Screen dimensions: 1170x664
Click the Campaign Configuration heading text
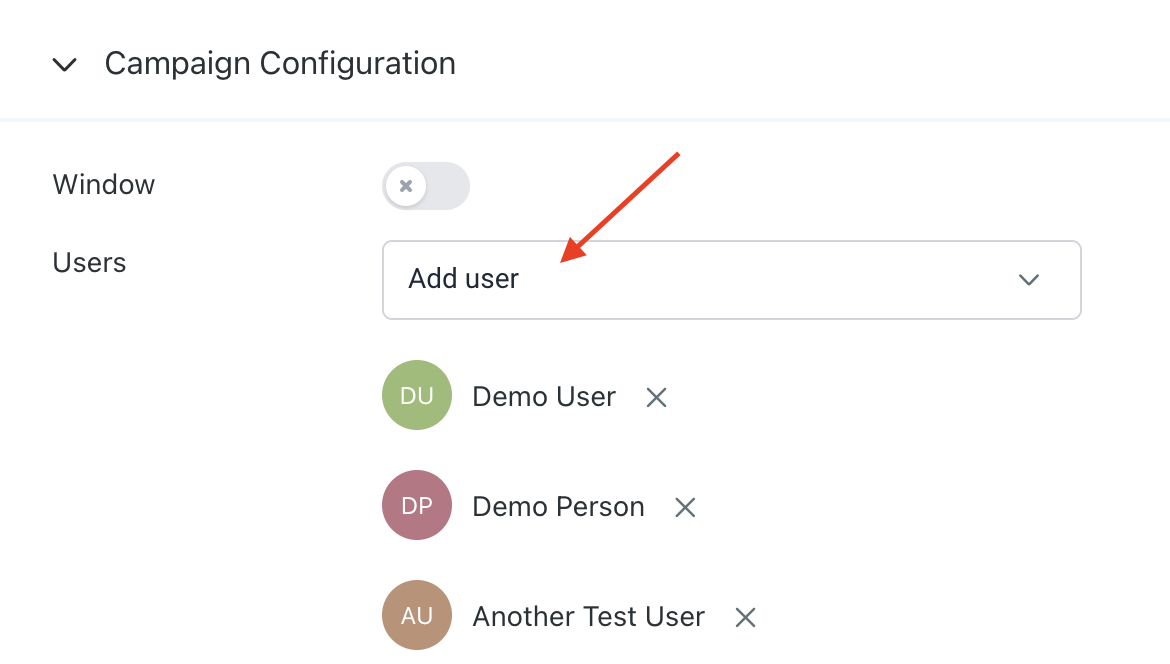click(x=280, y=64)
